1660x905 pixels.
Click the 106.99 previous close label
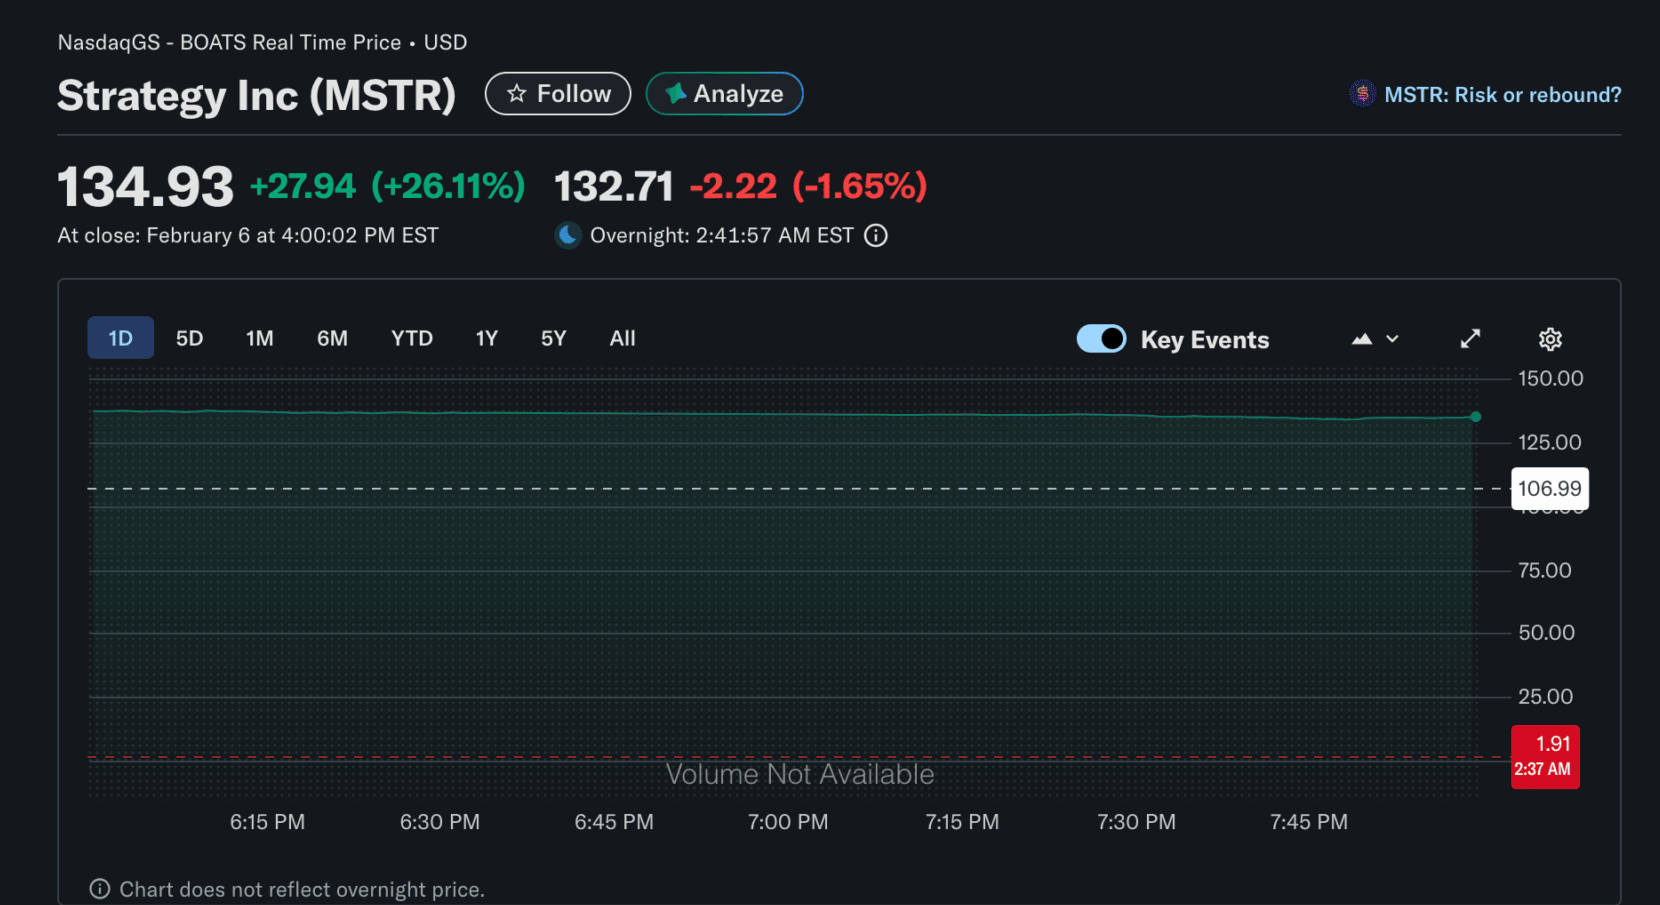1549,488
